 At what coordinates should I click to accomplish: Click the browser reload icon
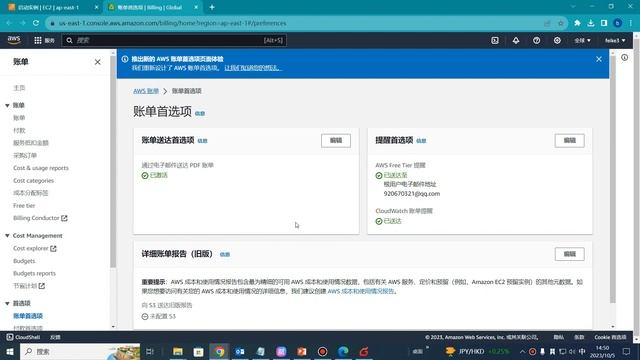pos(36,23)
